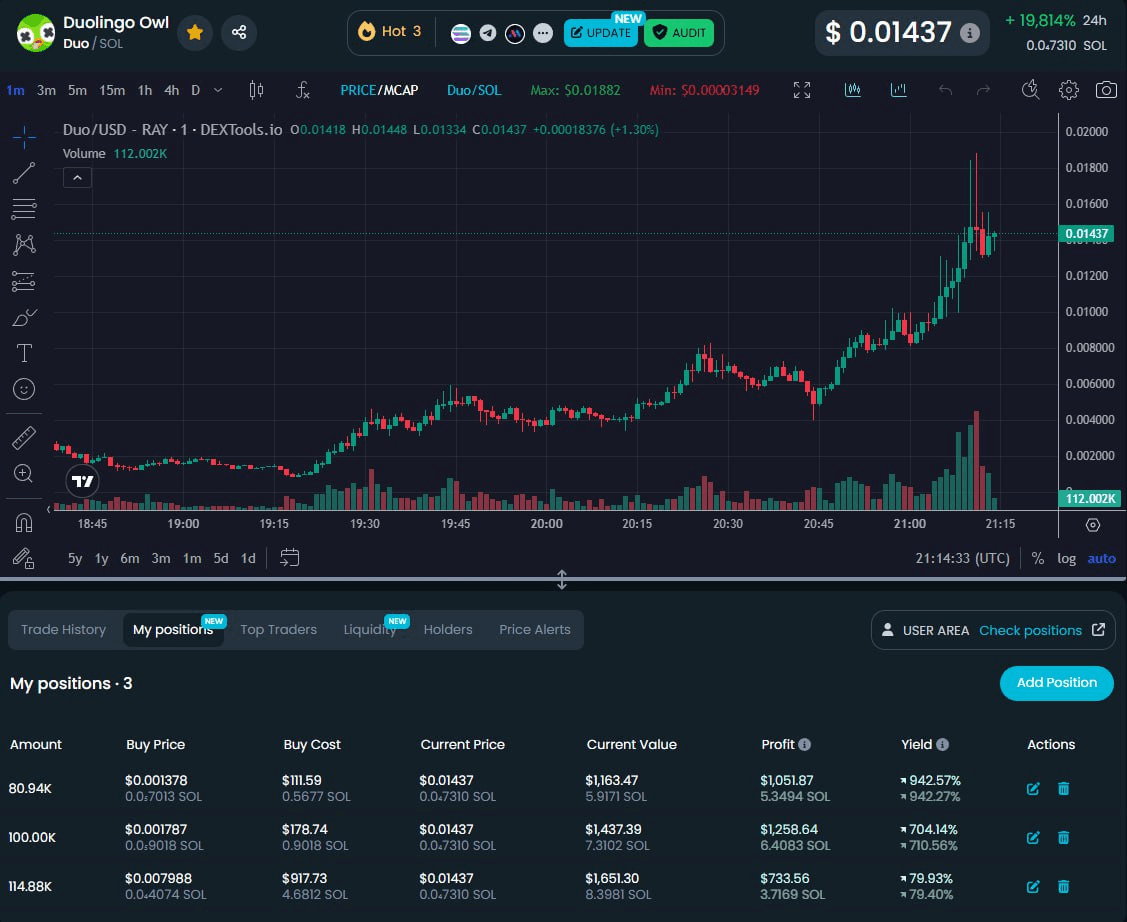
Task: Switch to the Top Traders tab
Action: point(279,630)
